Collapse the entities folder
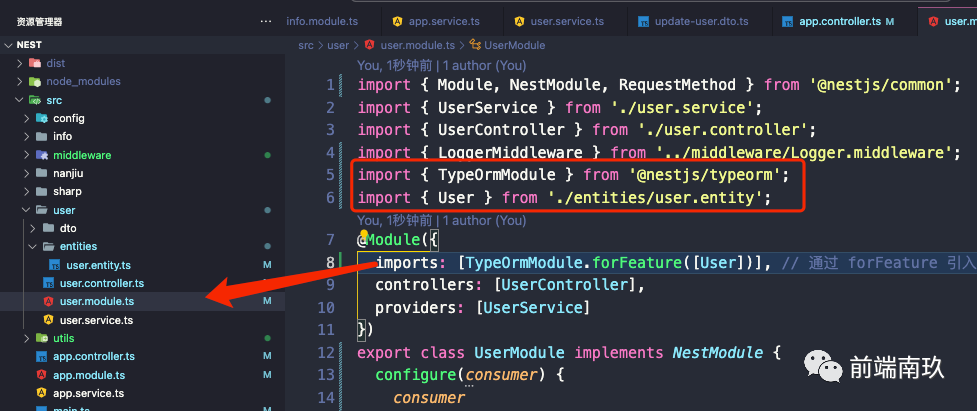Image resolution: width=977 pixels, height=411 pixels. (33, 246)
